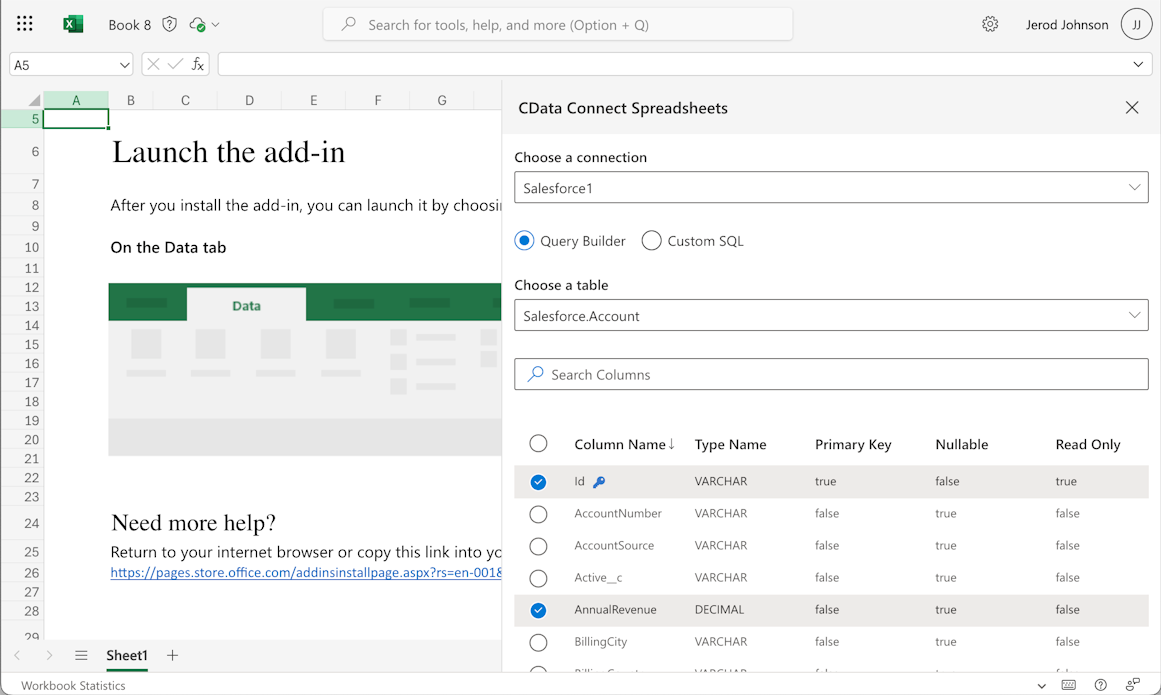This screenshot has width=1161, height=695.
Task: Click the Excel logo icon
Action: point(73,24)
